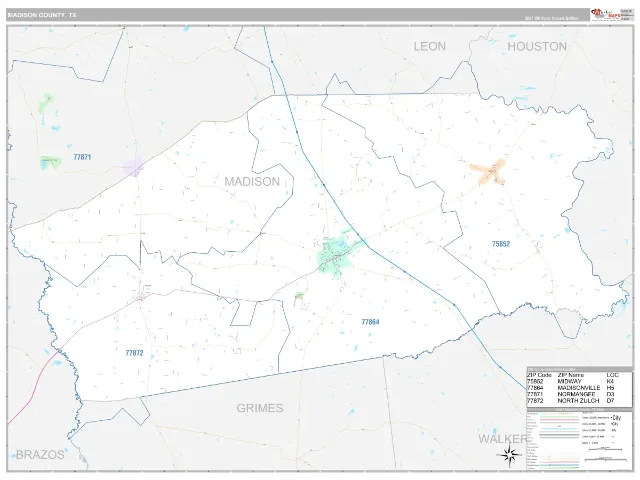
Task: Click 75852 in the ZIP index table
Action: pyautogui.click(x=535, y=381)
